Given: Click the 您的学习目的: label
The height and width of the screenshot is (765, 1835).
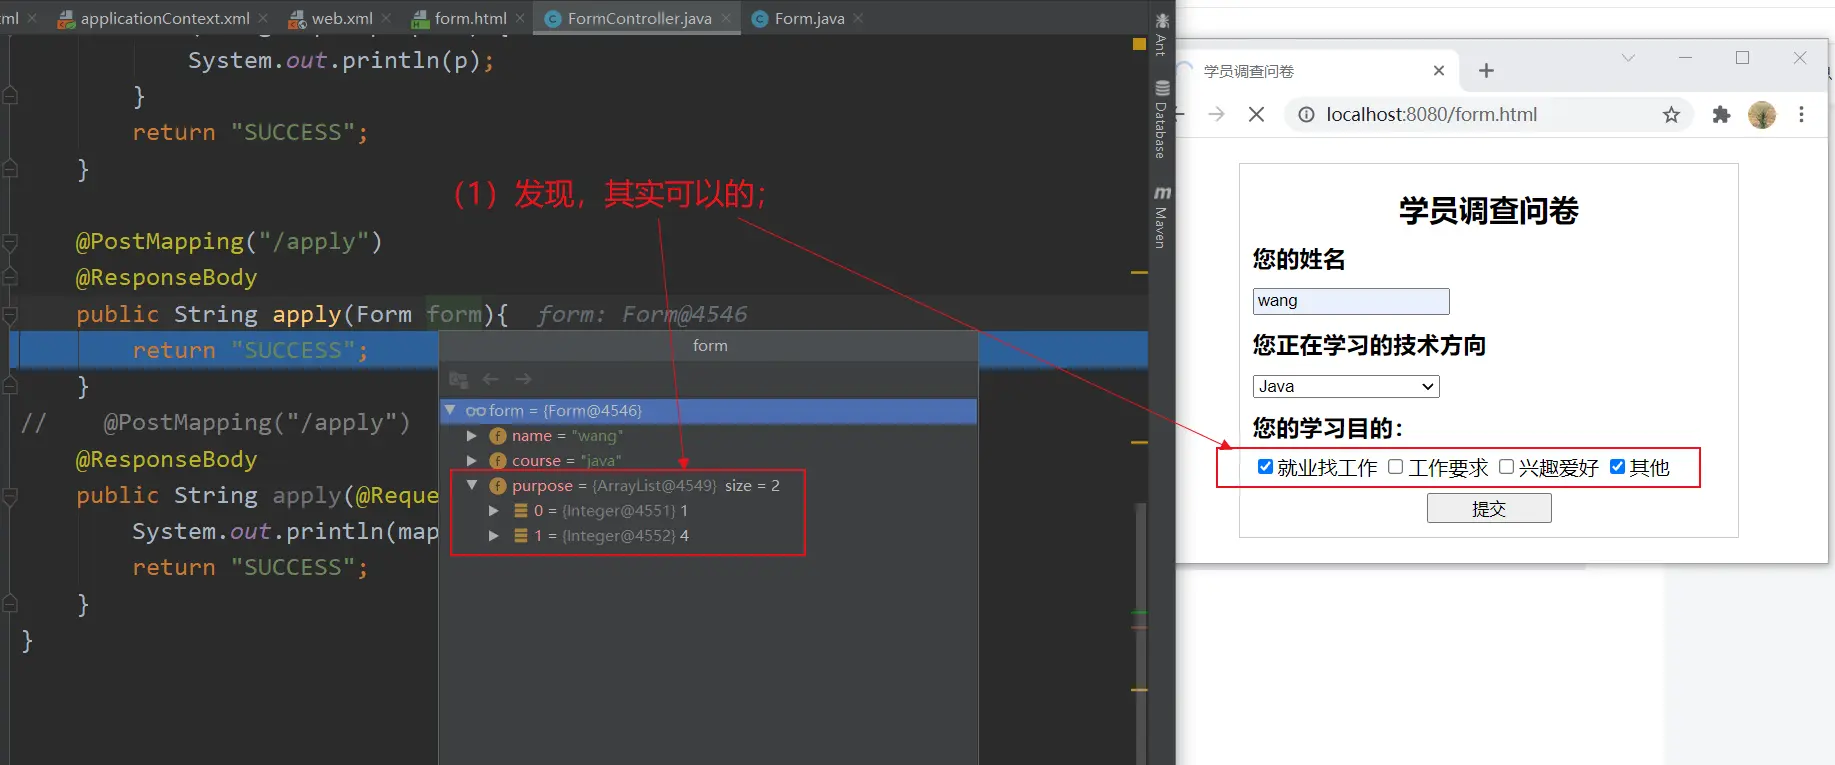Looking at the screenshot, I should coord(1328,429).
